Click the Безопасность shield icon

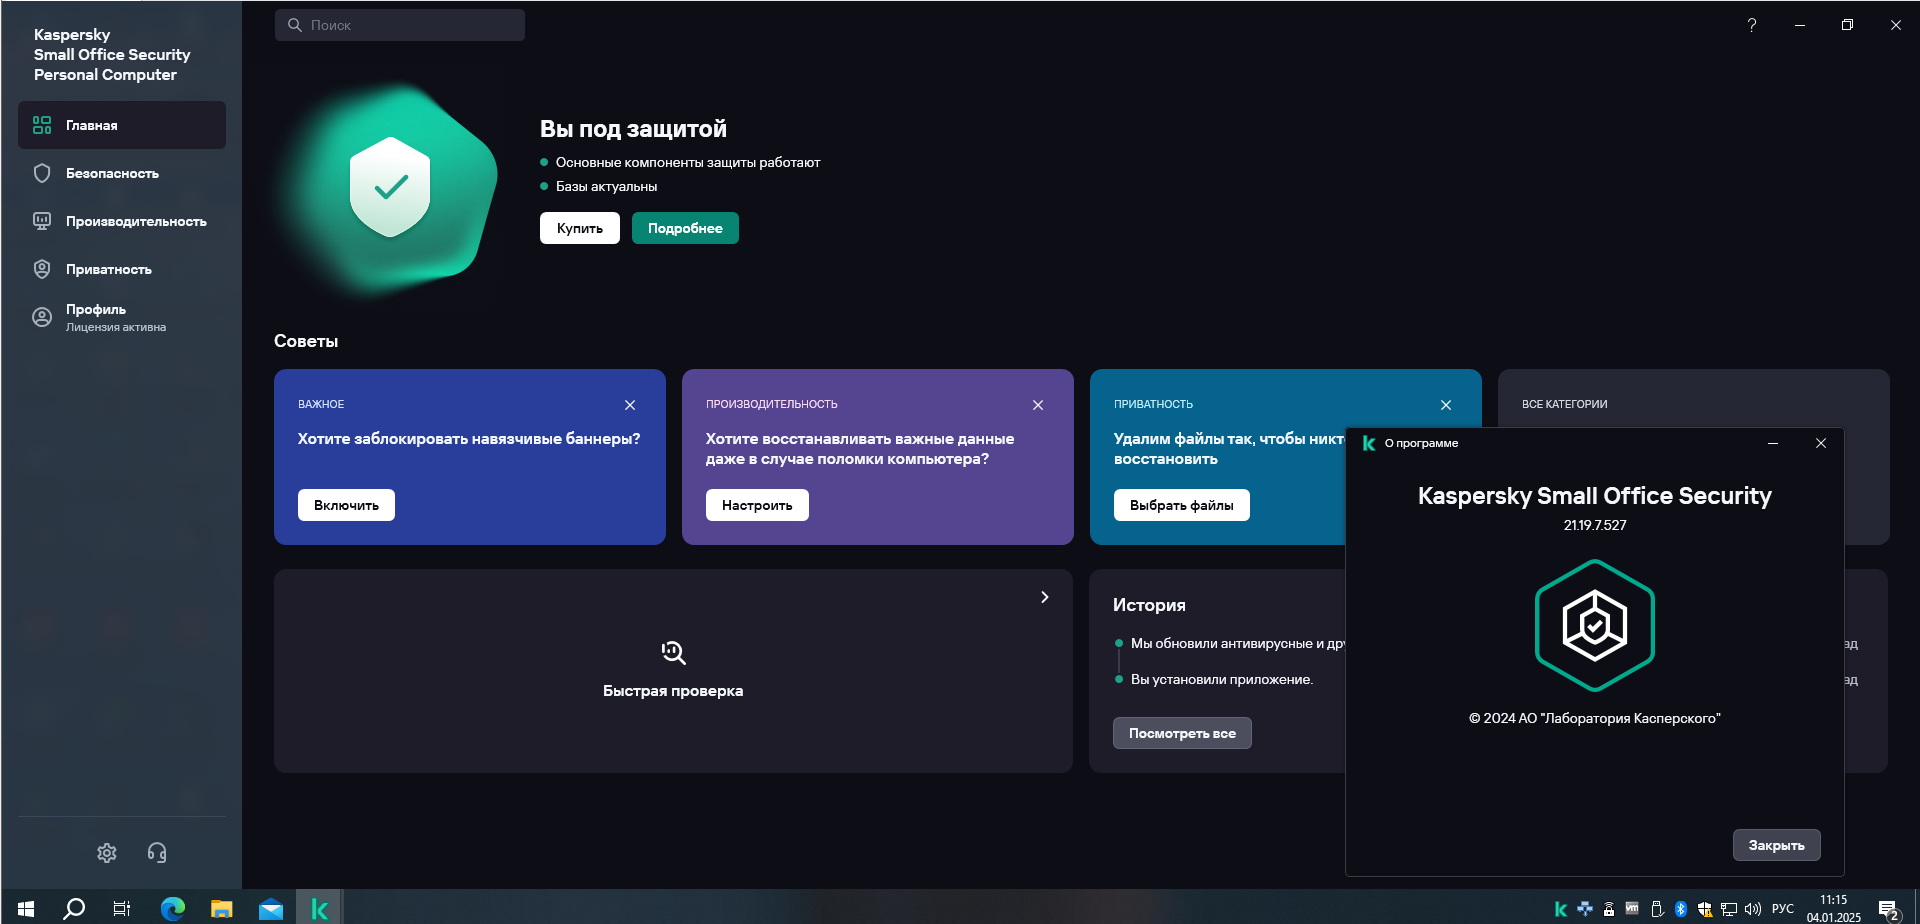pos(42,173)
